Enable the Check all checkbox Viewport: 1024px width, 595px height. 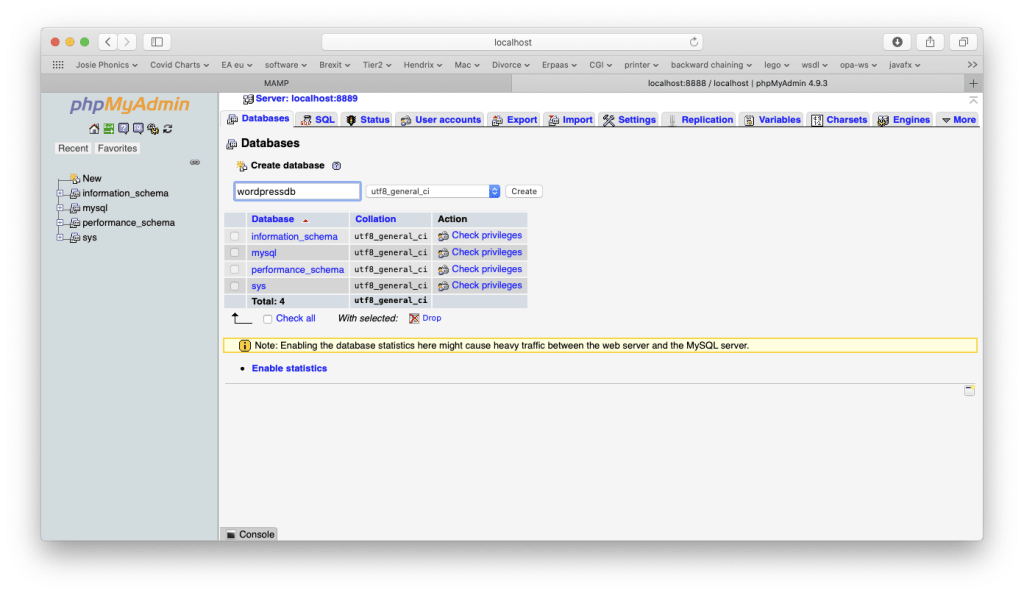coord(267,319)
